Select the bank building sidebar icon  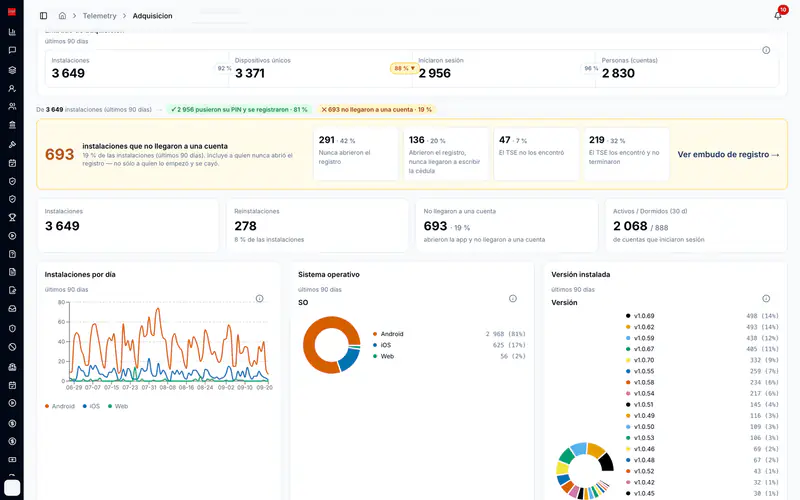12,125
